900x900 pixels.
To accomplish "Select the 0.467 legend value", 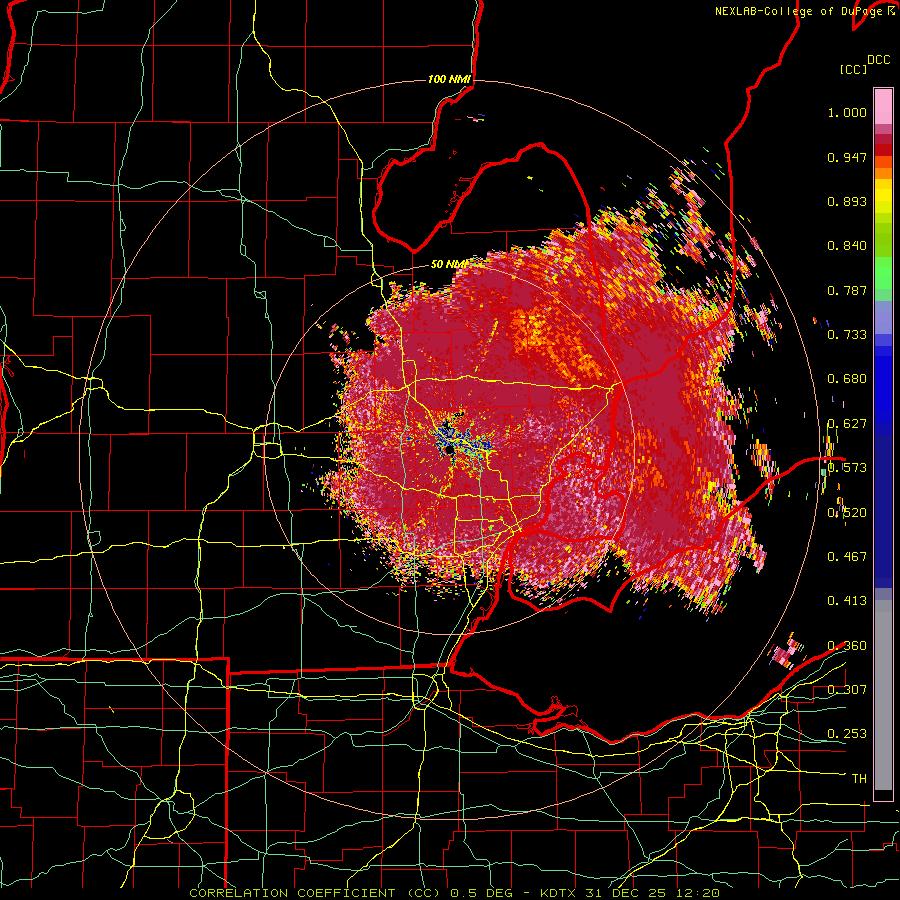I will [847, 556].
